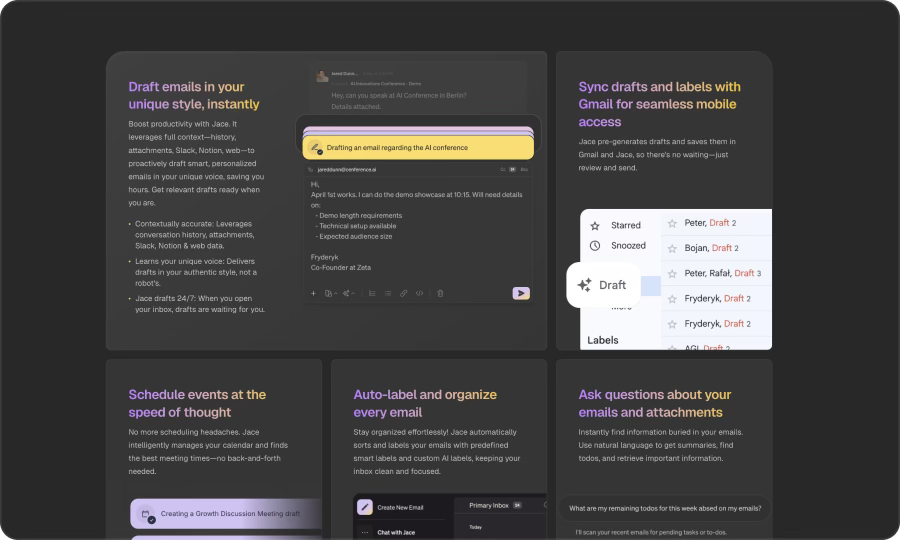Click the Draft emails in your unique style heading
Image resolution: width=900 pixels, height=540 pixels.
pos(194,95)
